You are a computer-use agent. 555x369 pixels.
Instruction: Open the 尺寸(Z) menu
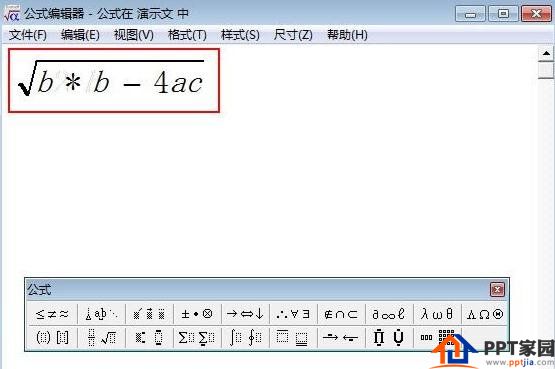point(293,35)
